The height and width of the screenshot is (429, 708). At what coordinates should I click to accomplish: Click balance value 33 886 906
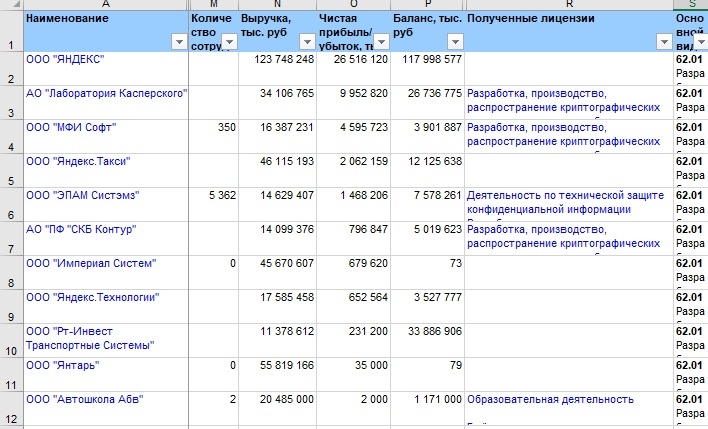pos(428,340)
